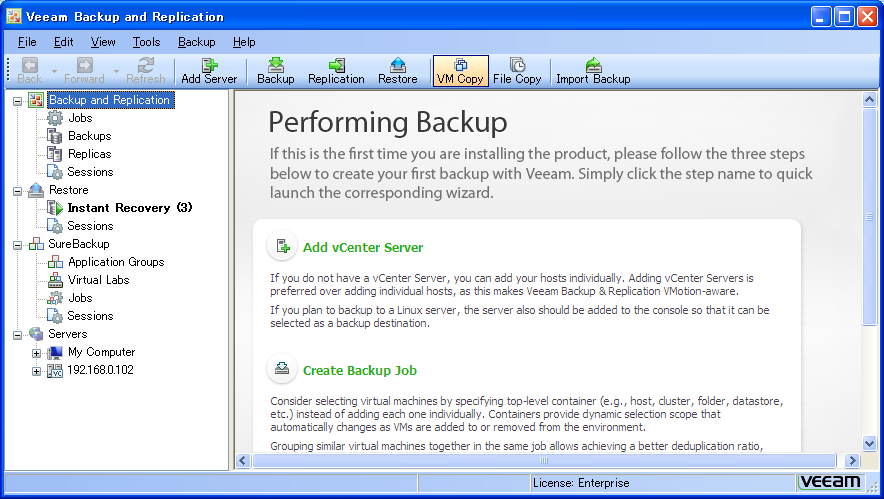Click the icon beside Create Backup Job

[282, 369]
